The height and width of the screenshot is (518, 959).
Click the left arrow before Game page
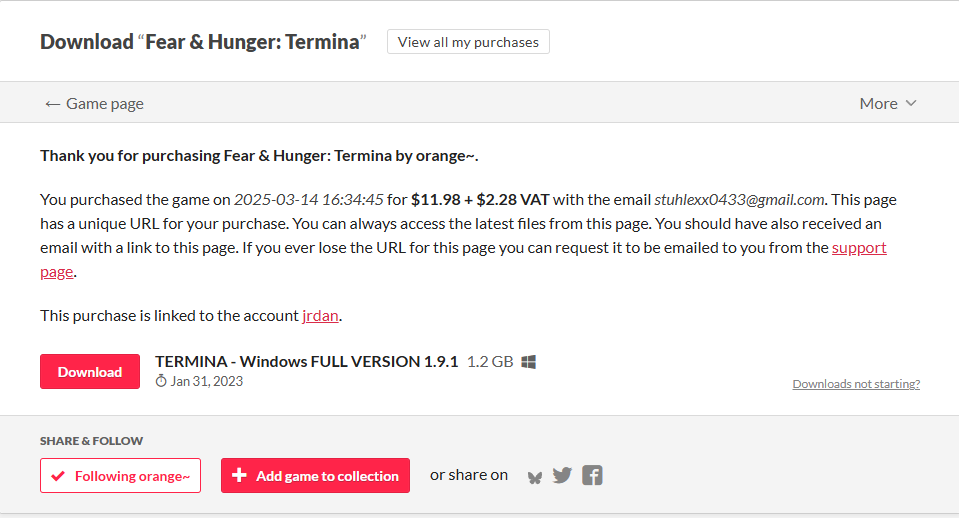[53, 104]
